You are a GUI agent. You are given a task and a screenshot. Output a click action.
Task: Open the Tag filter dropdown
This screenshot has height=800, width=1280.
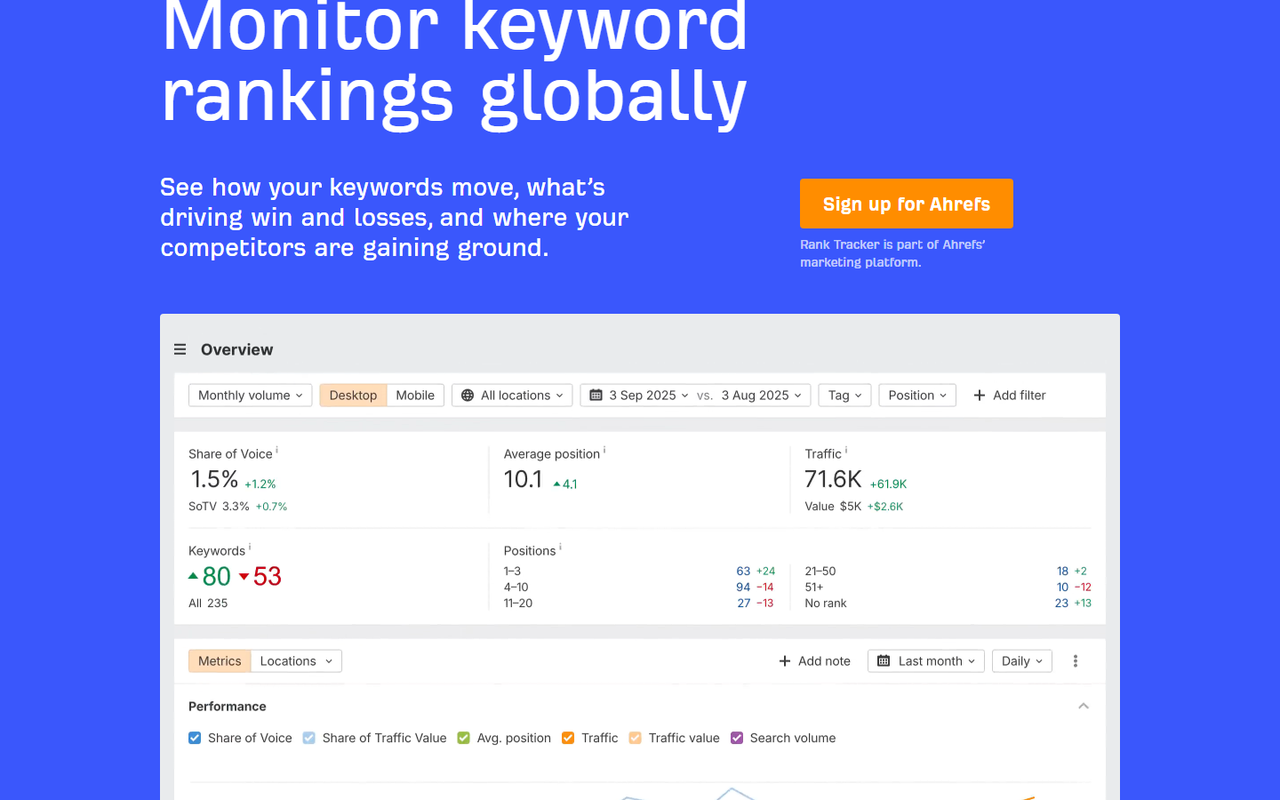tap(845, 395)
